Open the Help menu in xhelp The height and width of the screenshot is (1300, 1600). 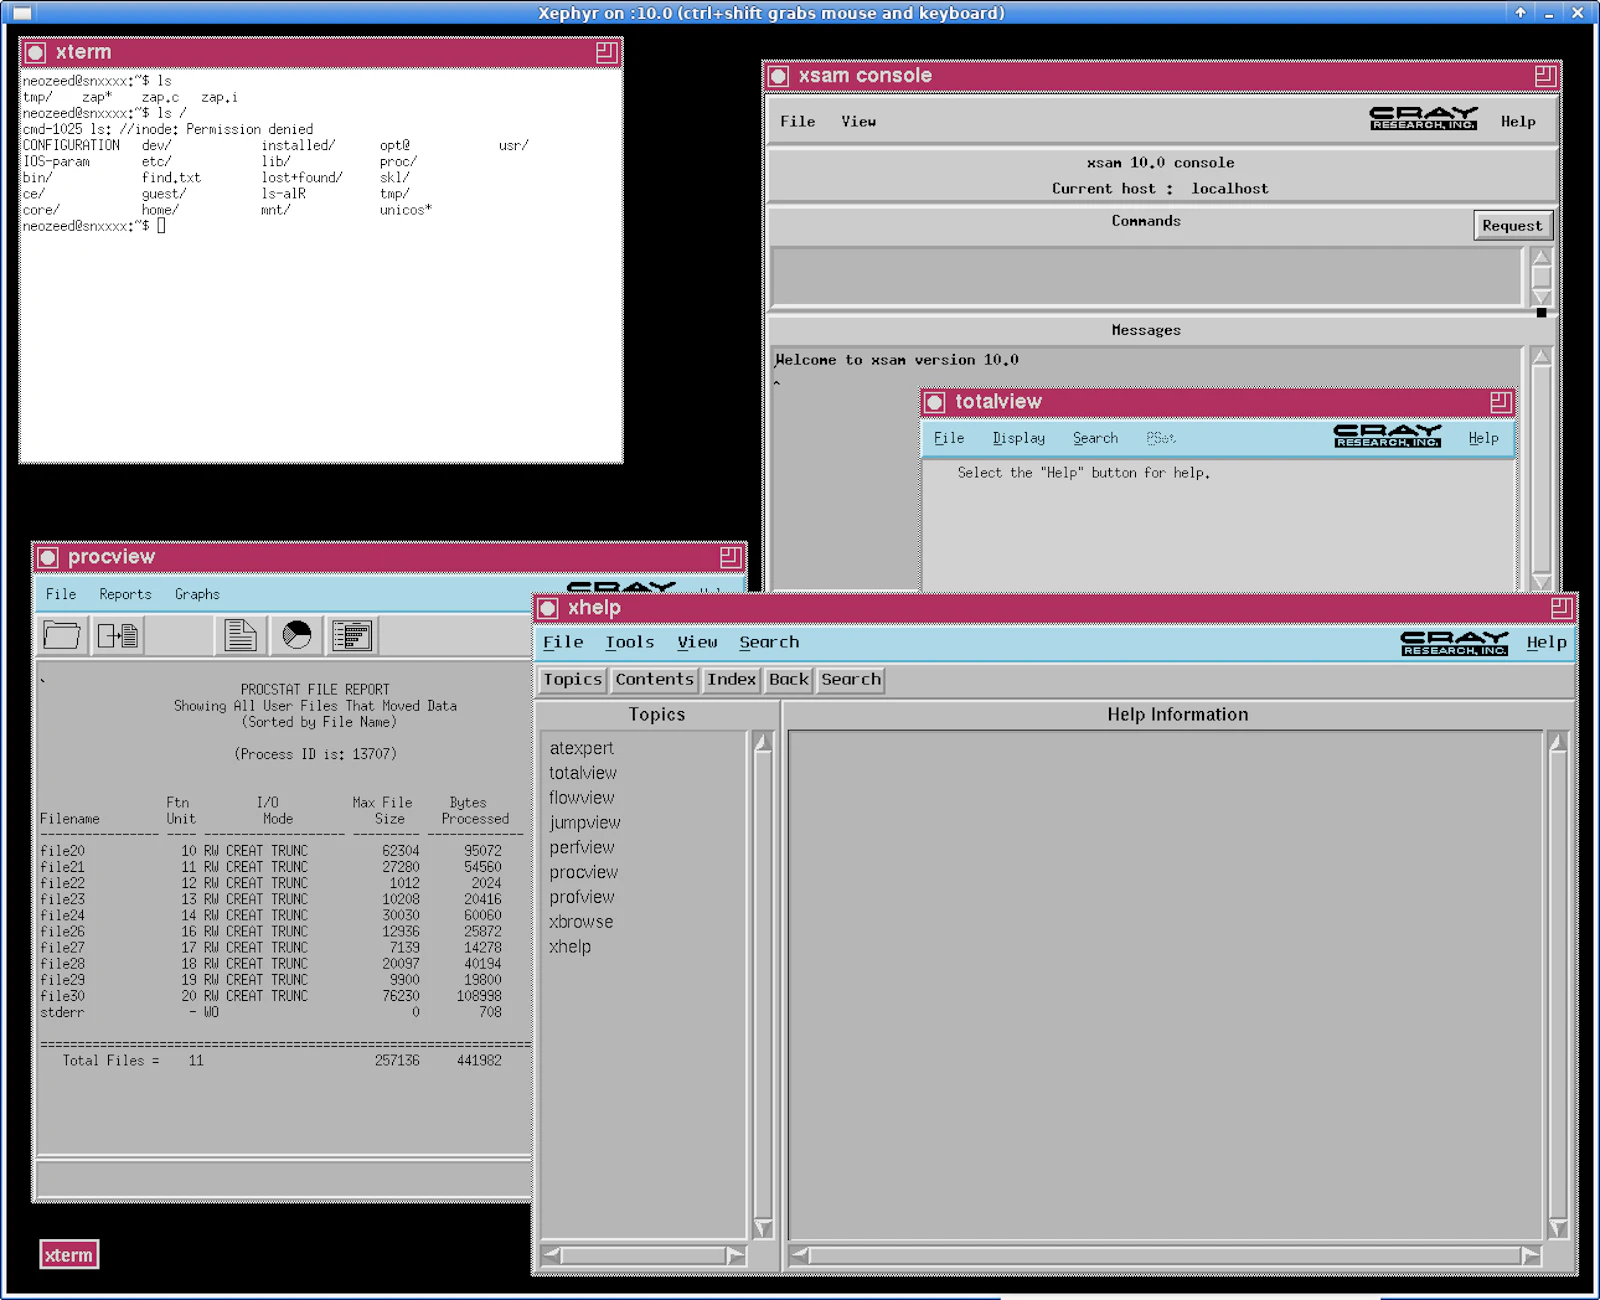tap(1546, 642)
